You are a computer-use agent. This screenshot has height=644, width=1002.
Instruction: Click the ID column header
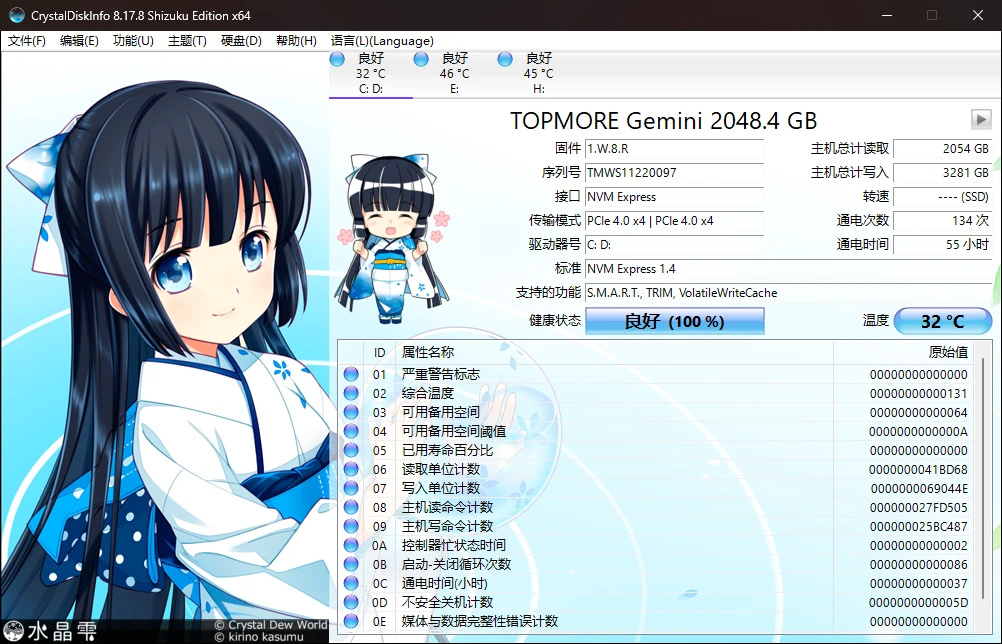click(x=380, y=353)
